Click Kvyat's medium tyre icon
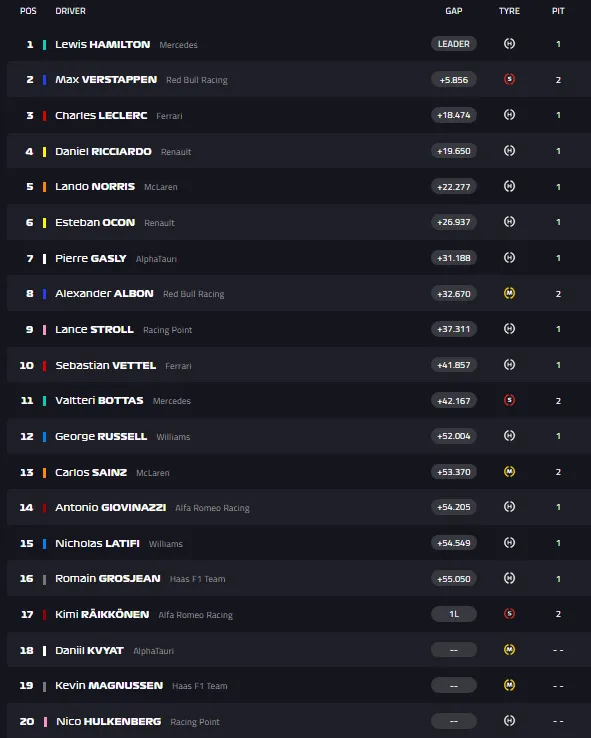This screenshot has width=591, height=738. (x=509, y=650)
